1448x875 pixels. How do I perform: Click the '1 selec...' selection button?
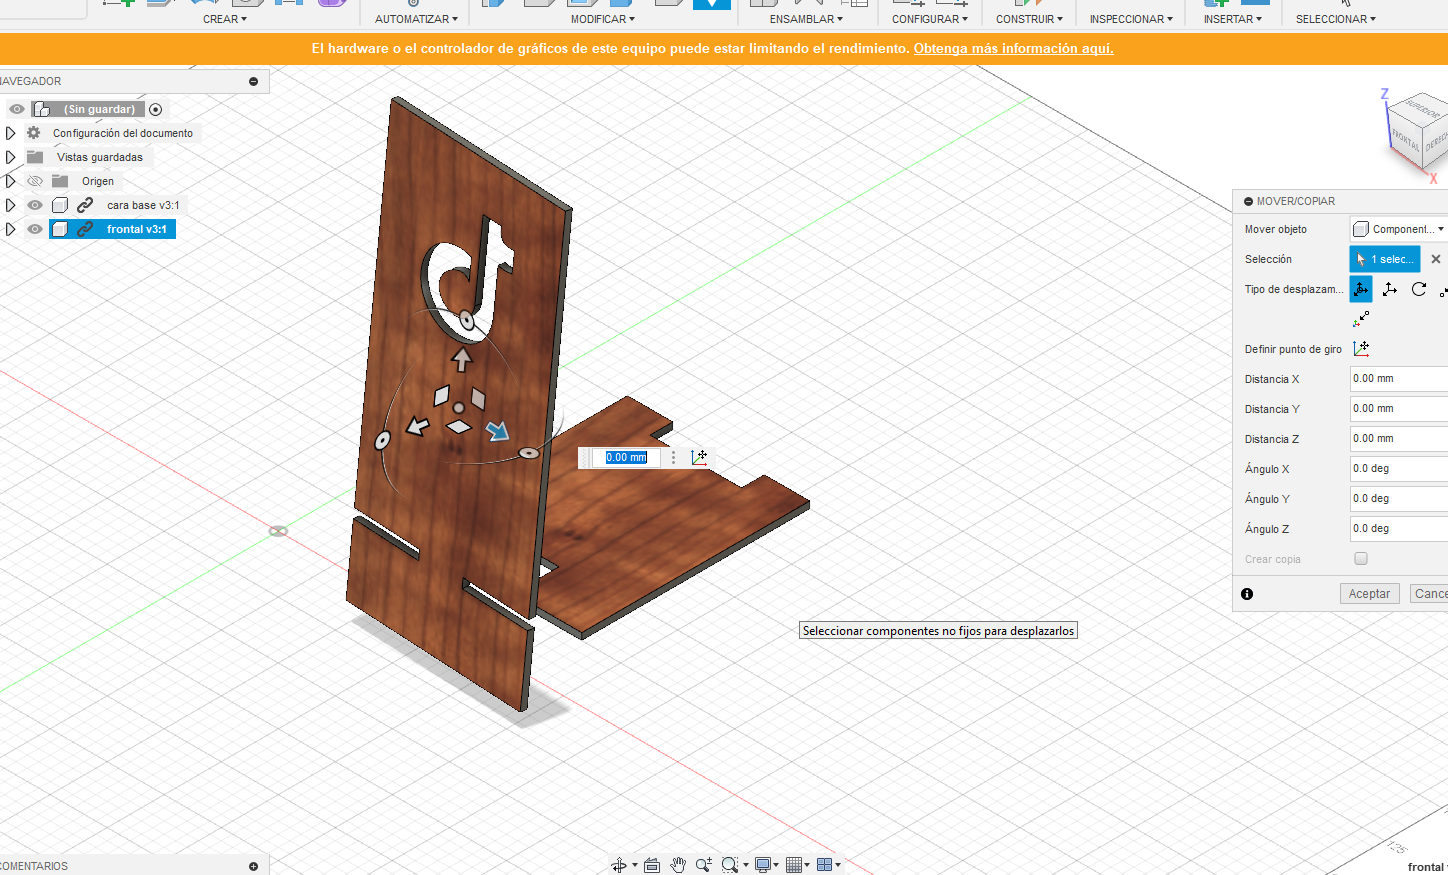1385,259
